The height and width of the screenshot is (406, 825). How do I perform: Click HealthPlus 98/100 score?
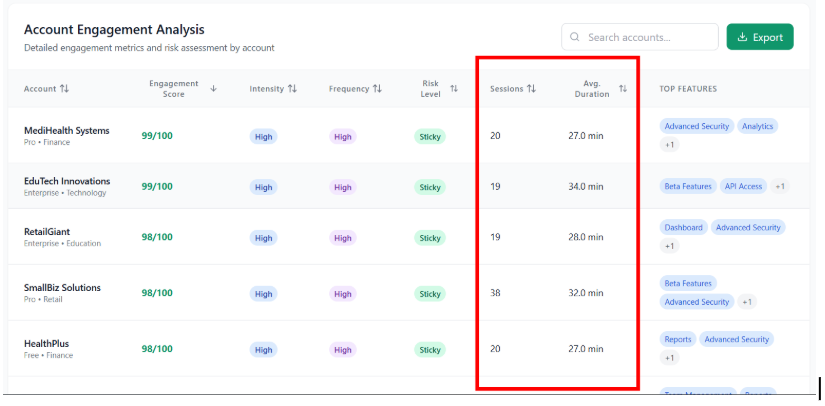[x=157, y=349]
